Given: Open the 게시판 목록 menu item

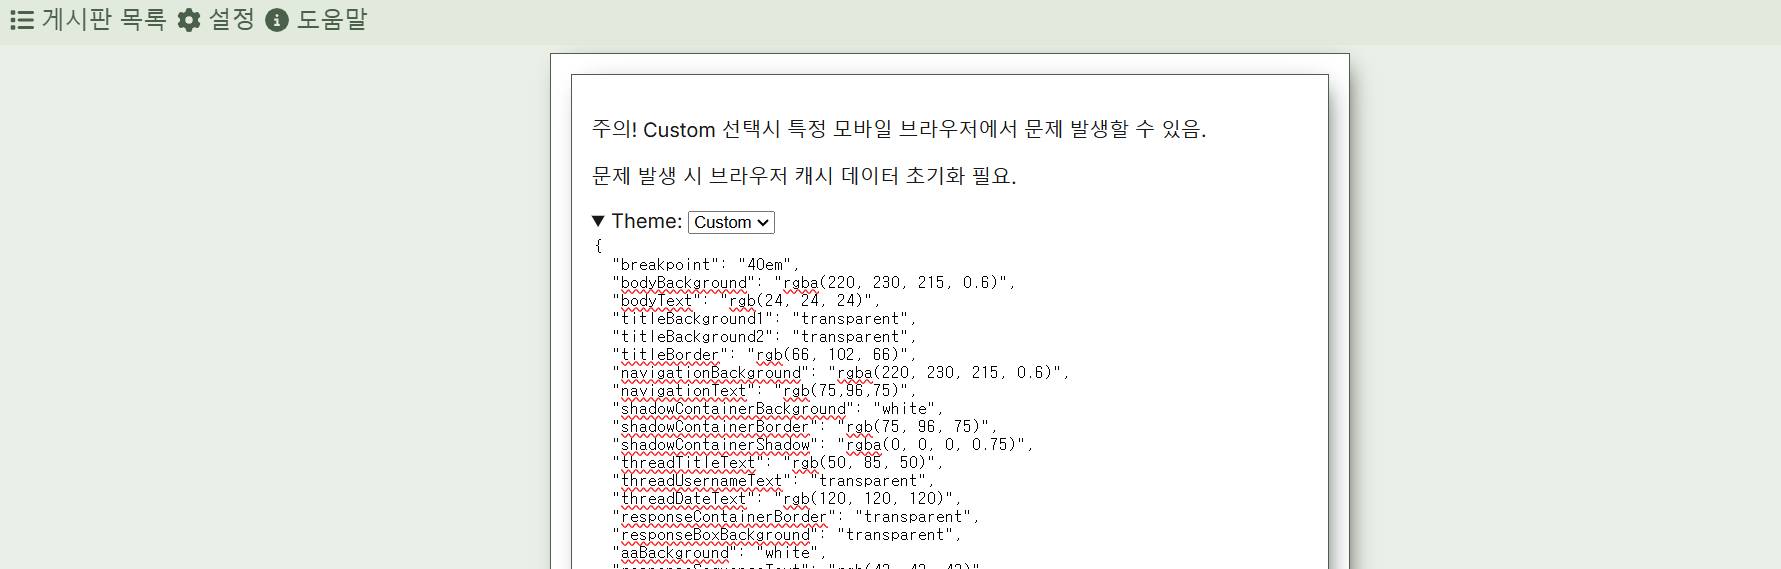Looking at the screenshot, I should pyautogui.click(x=103, y=20).
